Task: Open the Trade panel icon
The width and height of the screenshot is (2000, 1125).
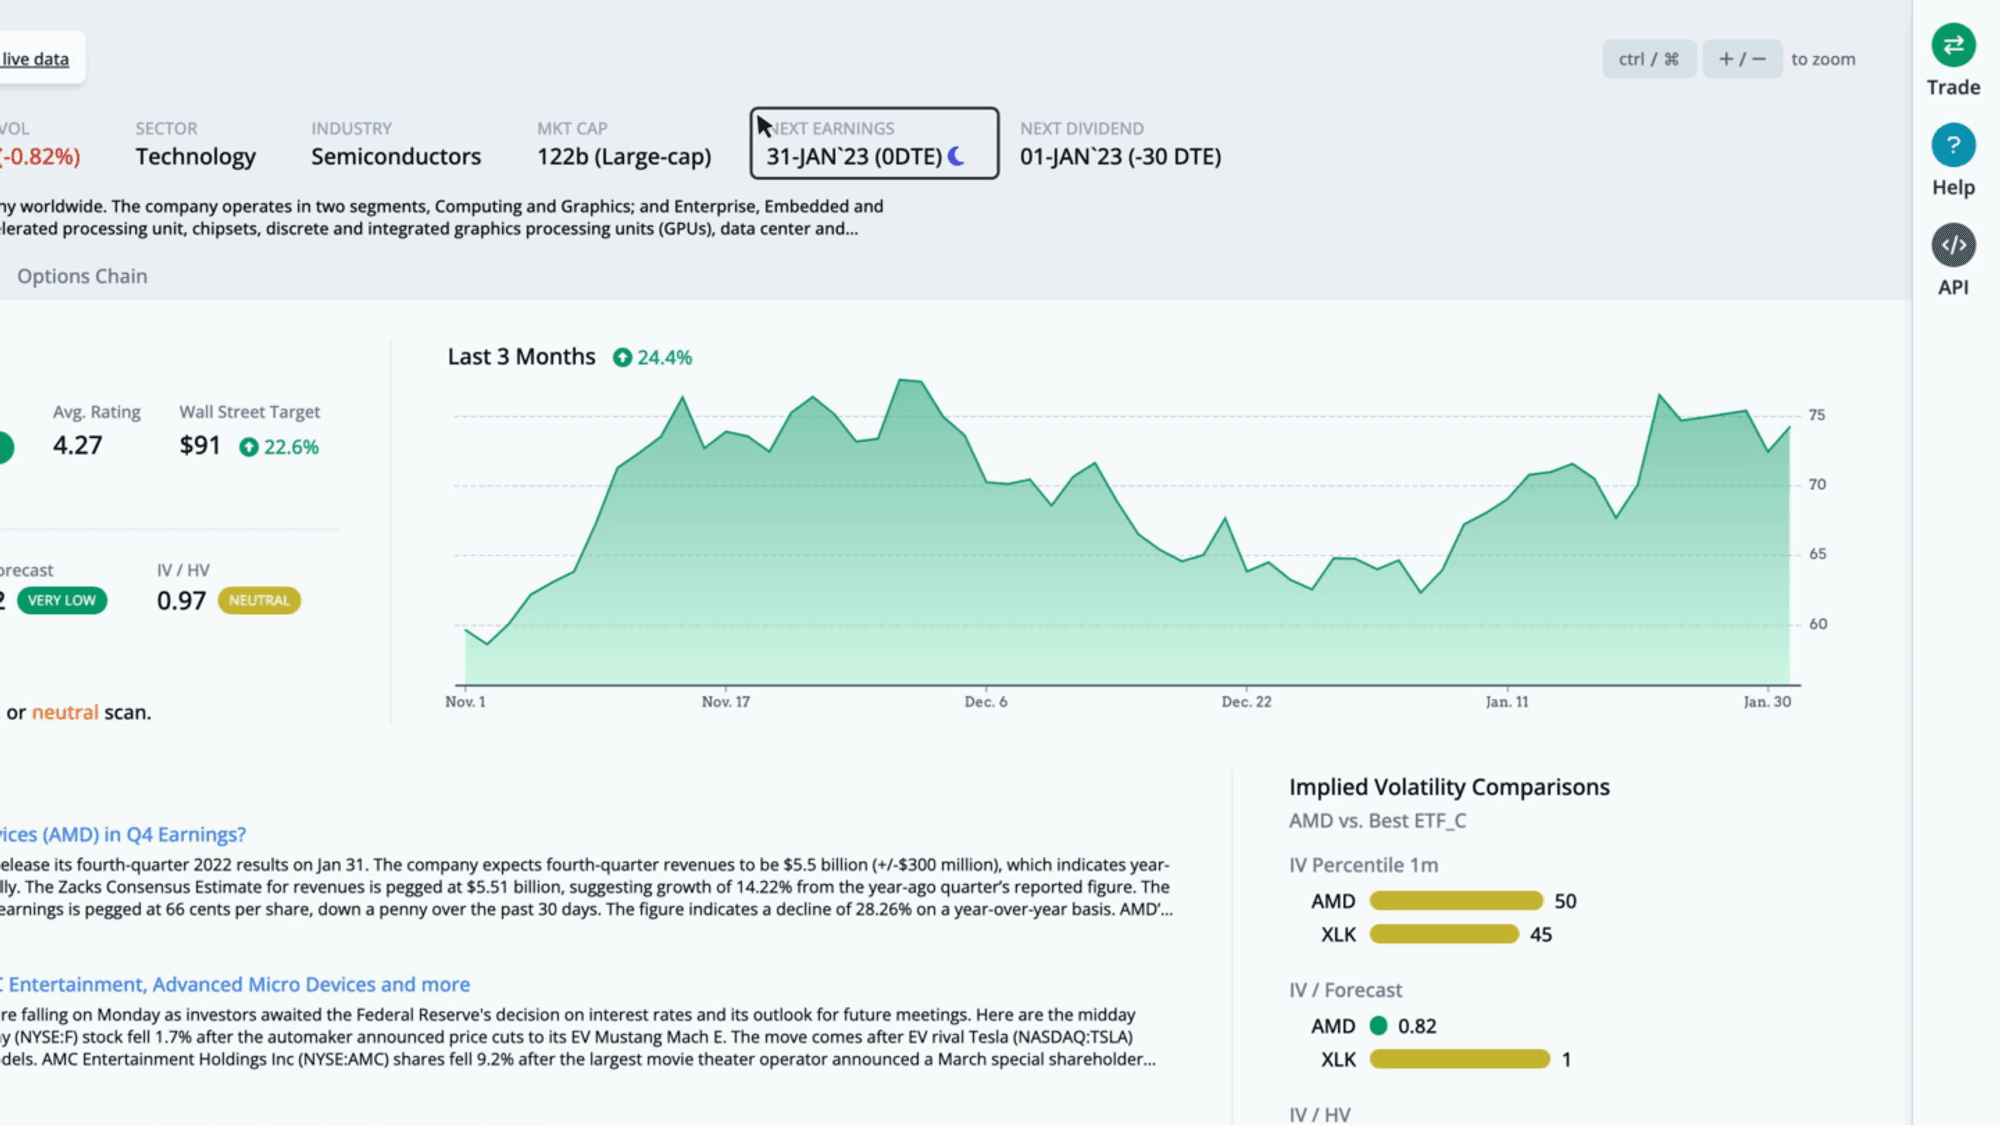Action: point(1953,45)
